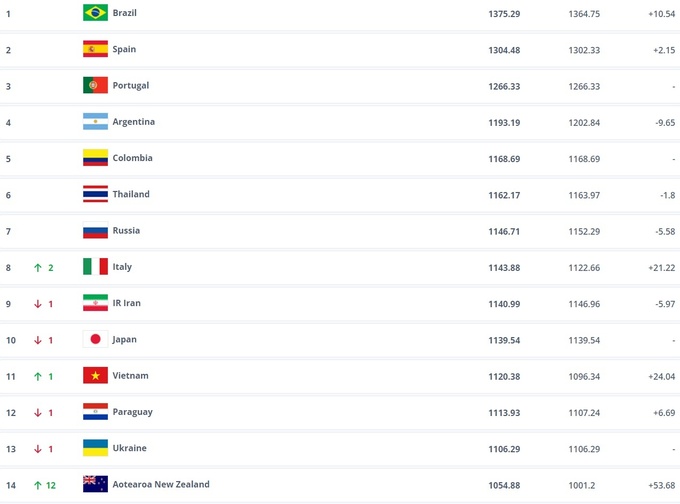Click green up arrow in Vietnam row

click(x=37, y=376)
